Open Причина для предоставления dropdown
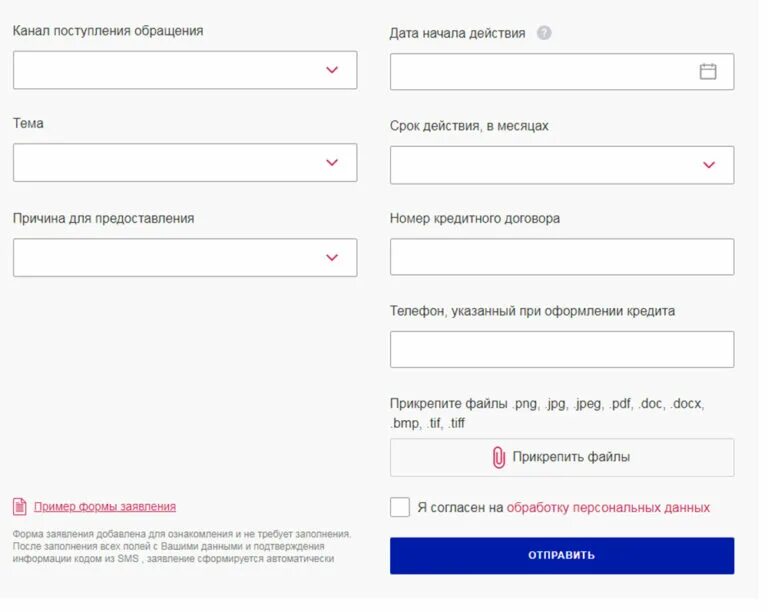Viewport: 768px width, 612px height. (184, 257)
